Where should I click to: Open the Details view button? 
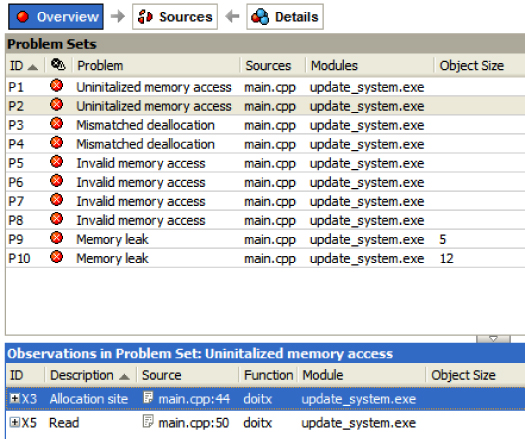coord(285,17)
